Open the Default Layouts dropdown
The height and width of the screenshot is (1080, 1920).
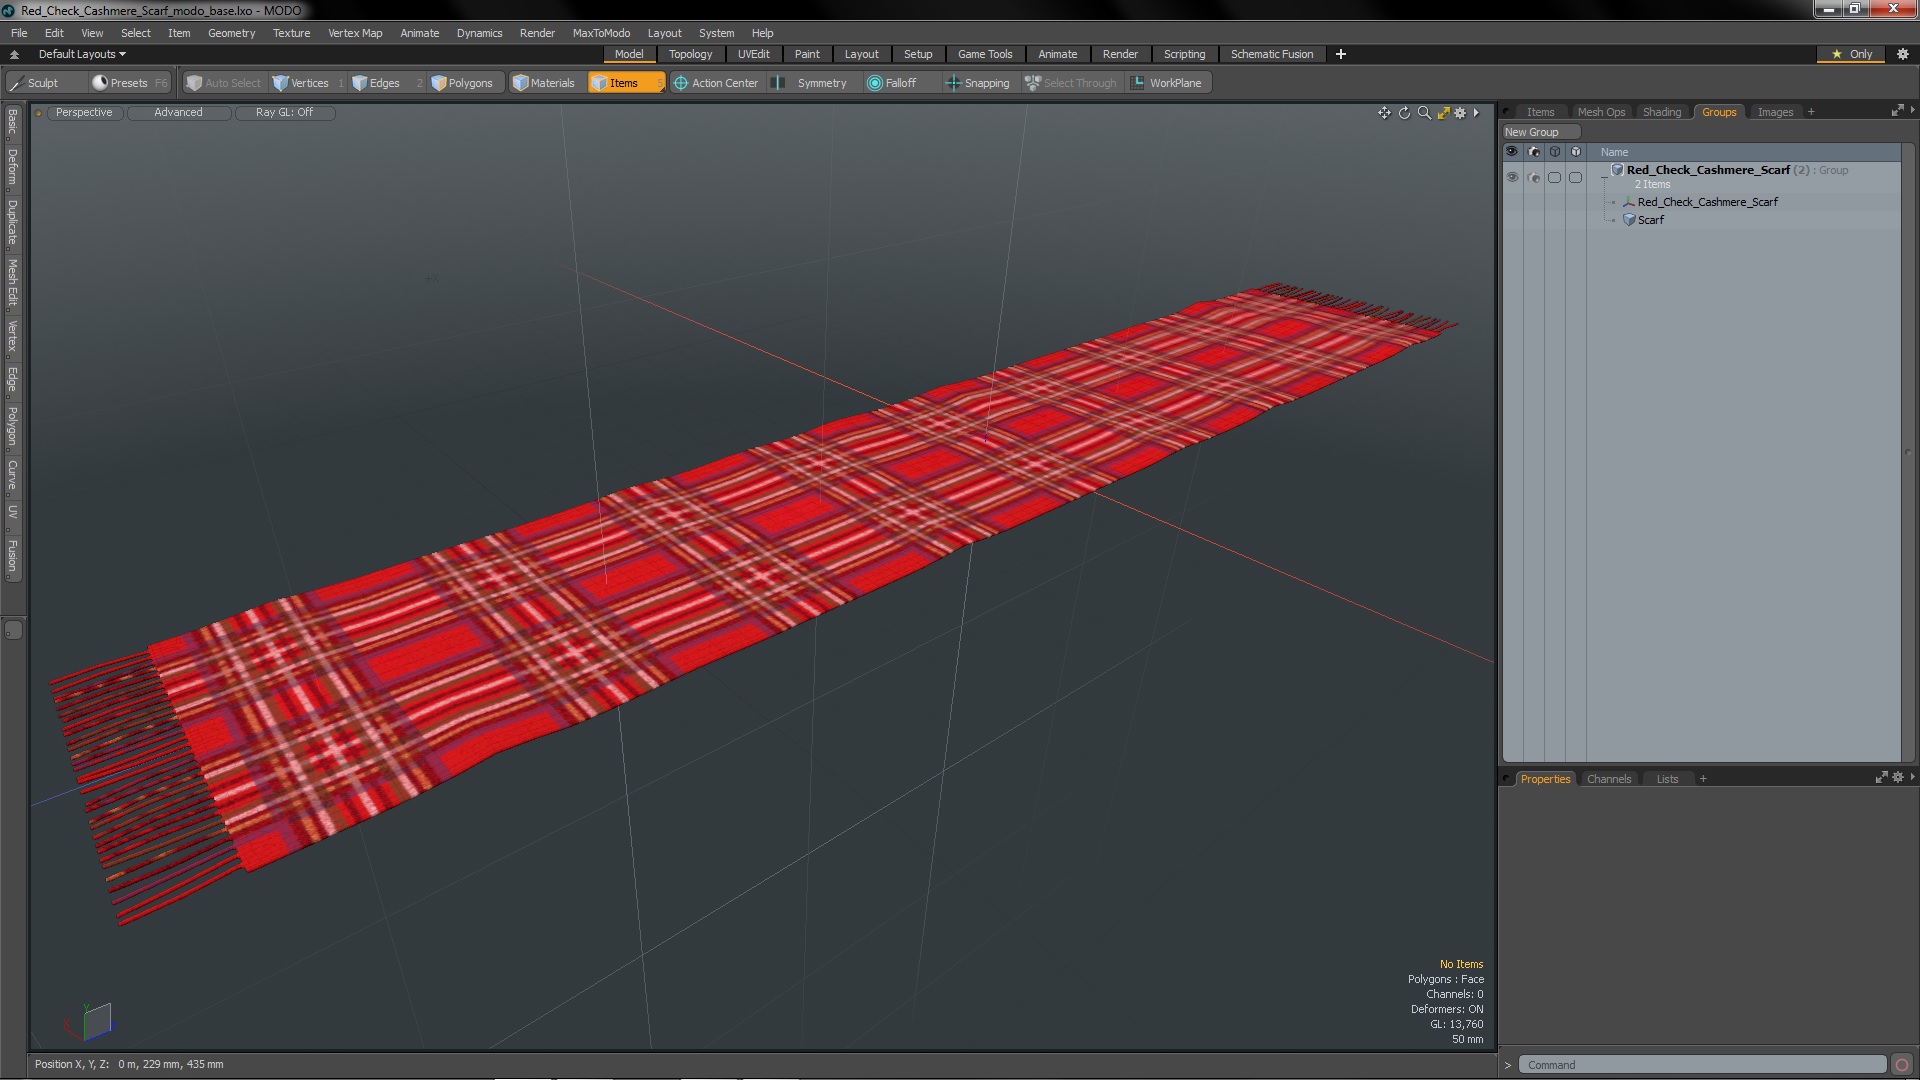pyautogui.click(x=82, y=54)
